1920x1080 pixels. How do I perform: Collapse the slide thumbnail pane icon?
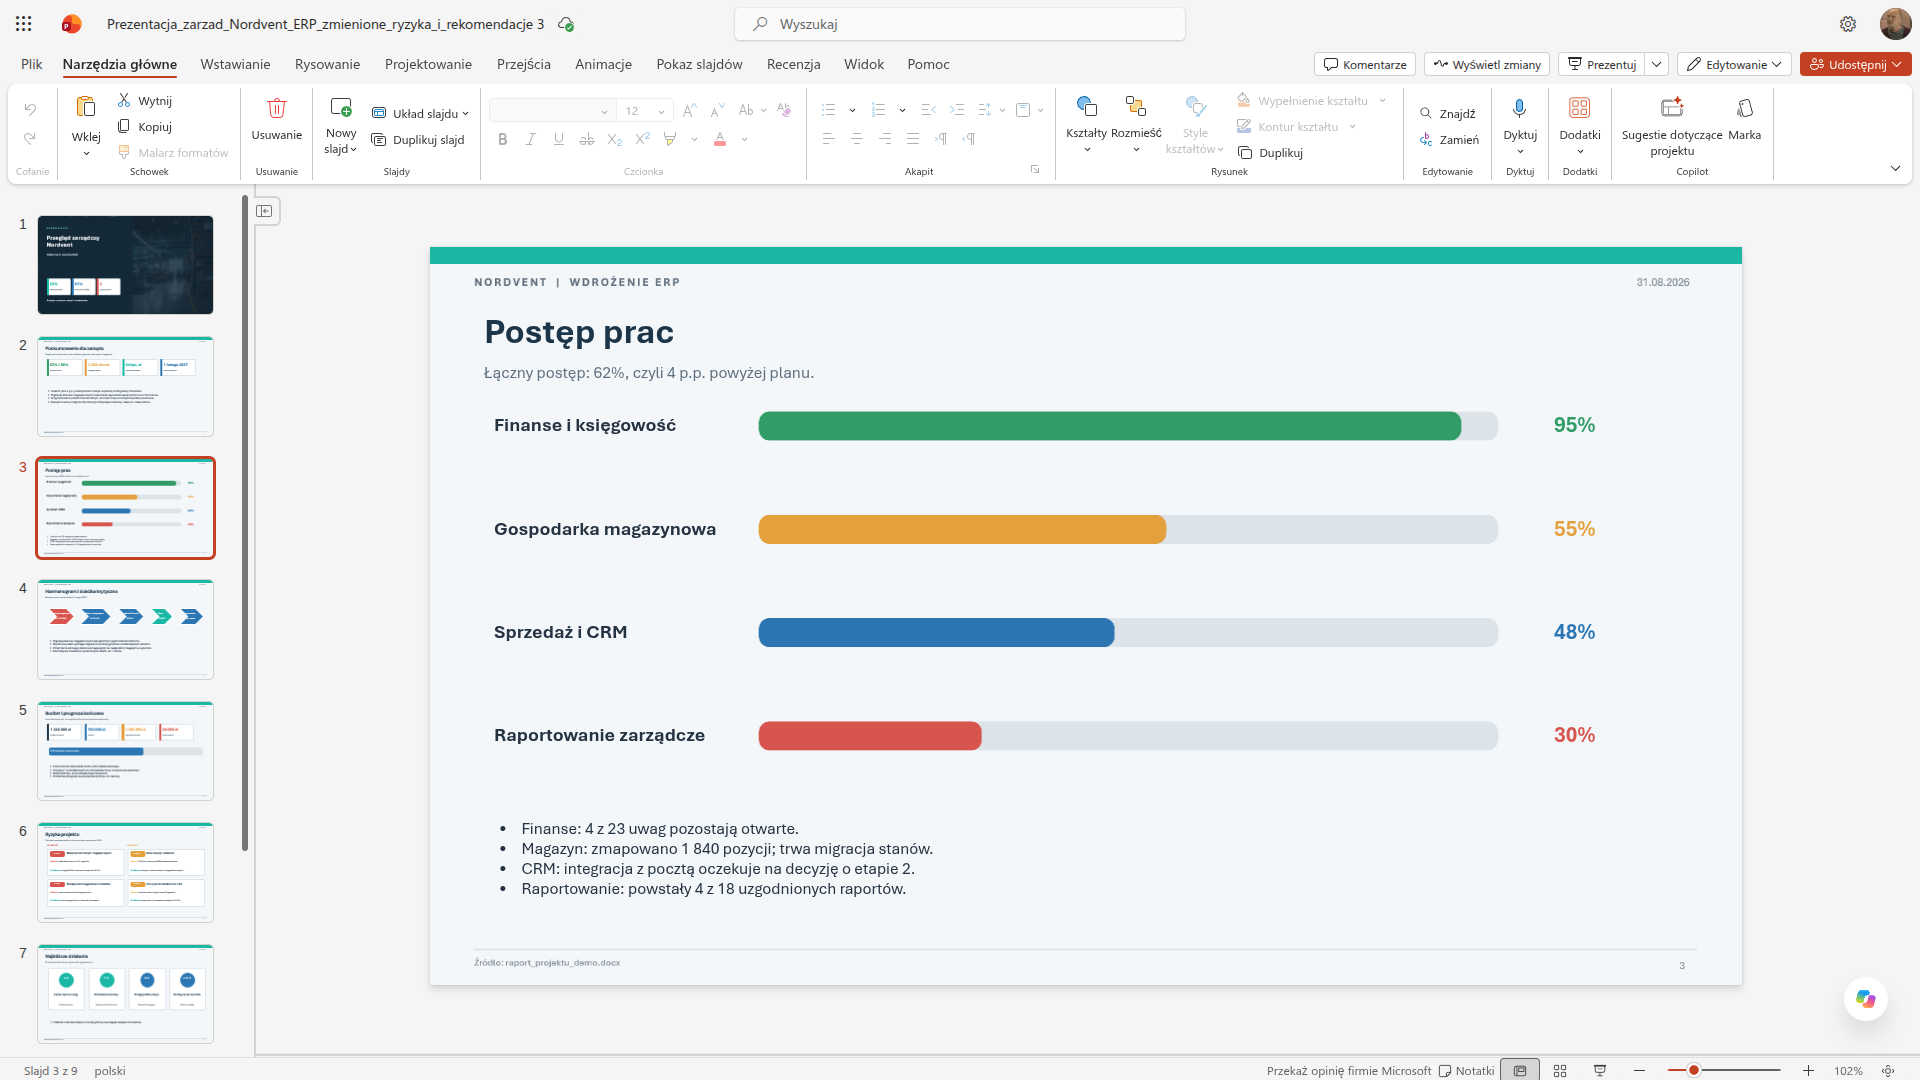point(265,211)
